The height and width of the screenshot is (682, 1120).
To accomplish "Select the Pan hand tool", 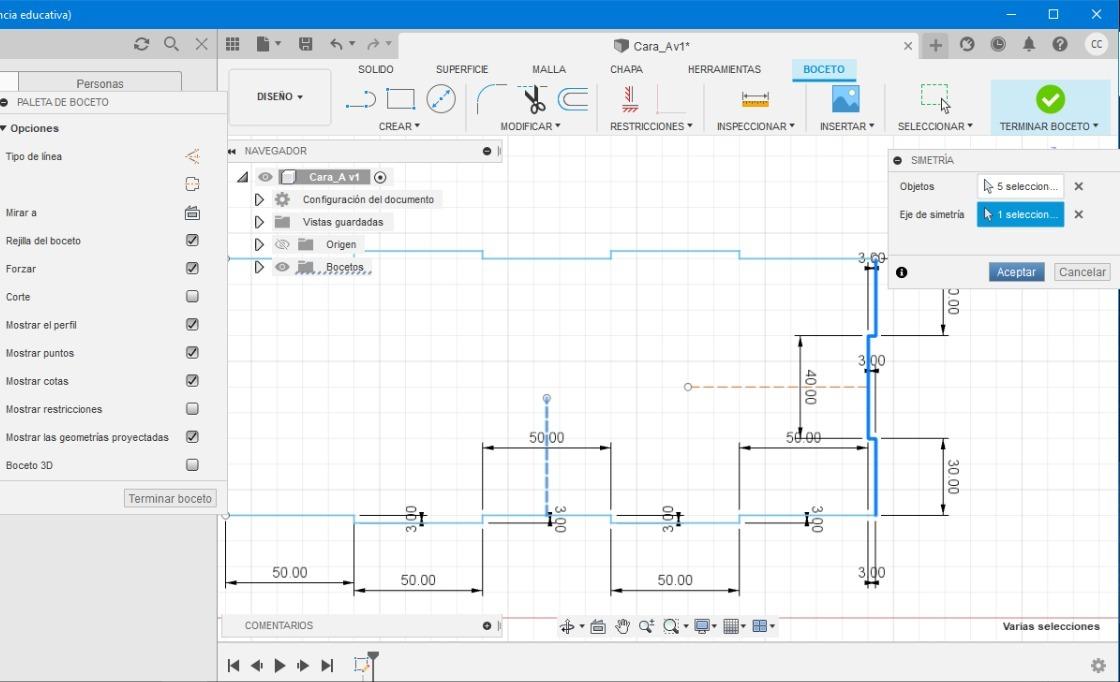I will point(622,626).
